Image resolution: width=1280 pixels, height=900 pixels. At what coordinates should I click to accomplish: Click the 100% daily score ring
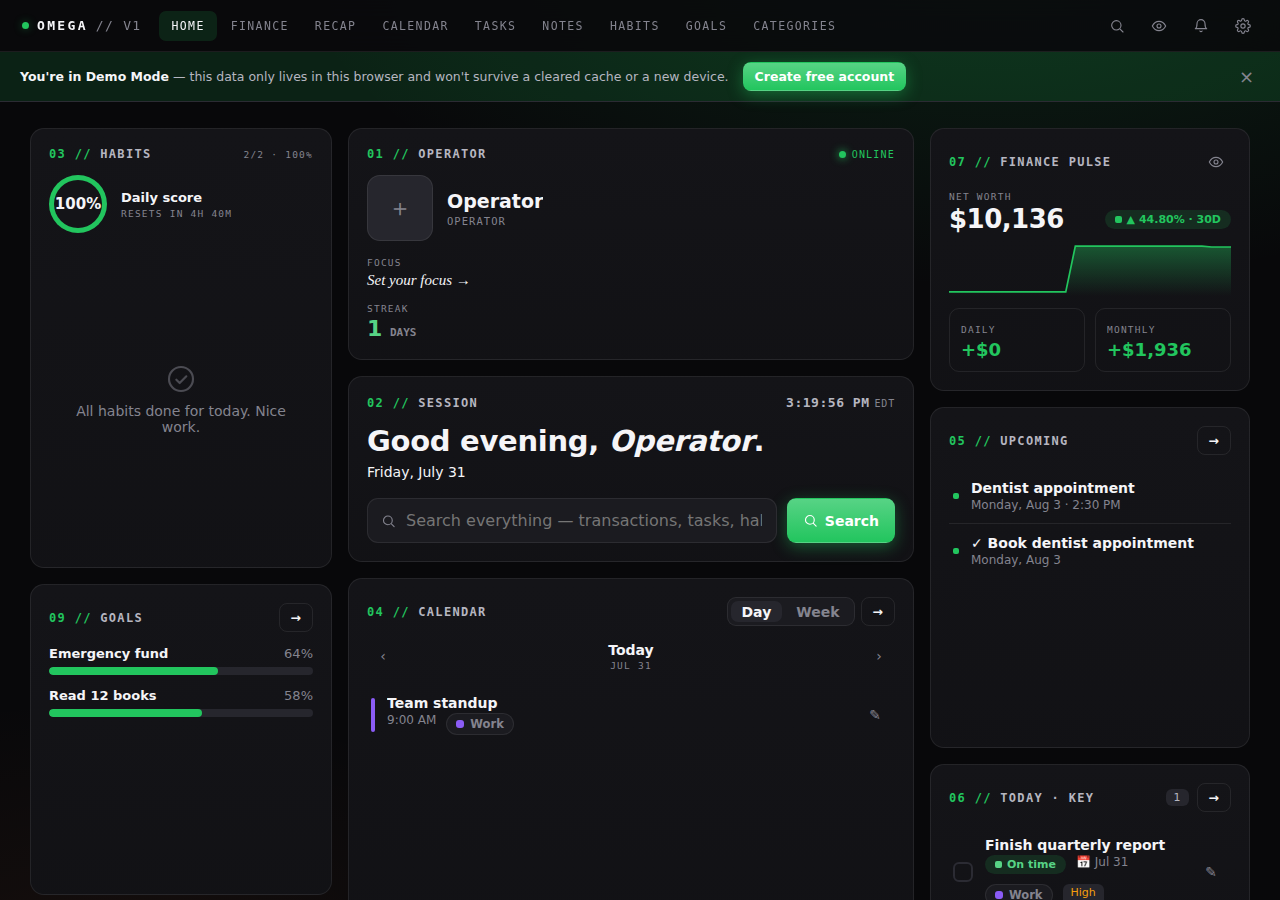click(78, 204)
